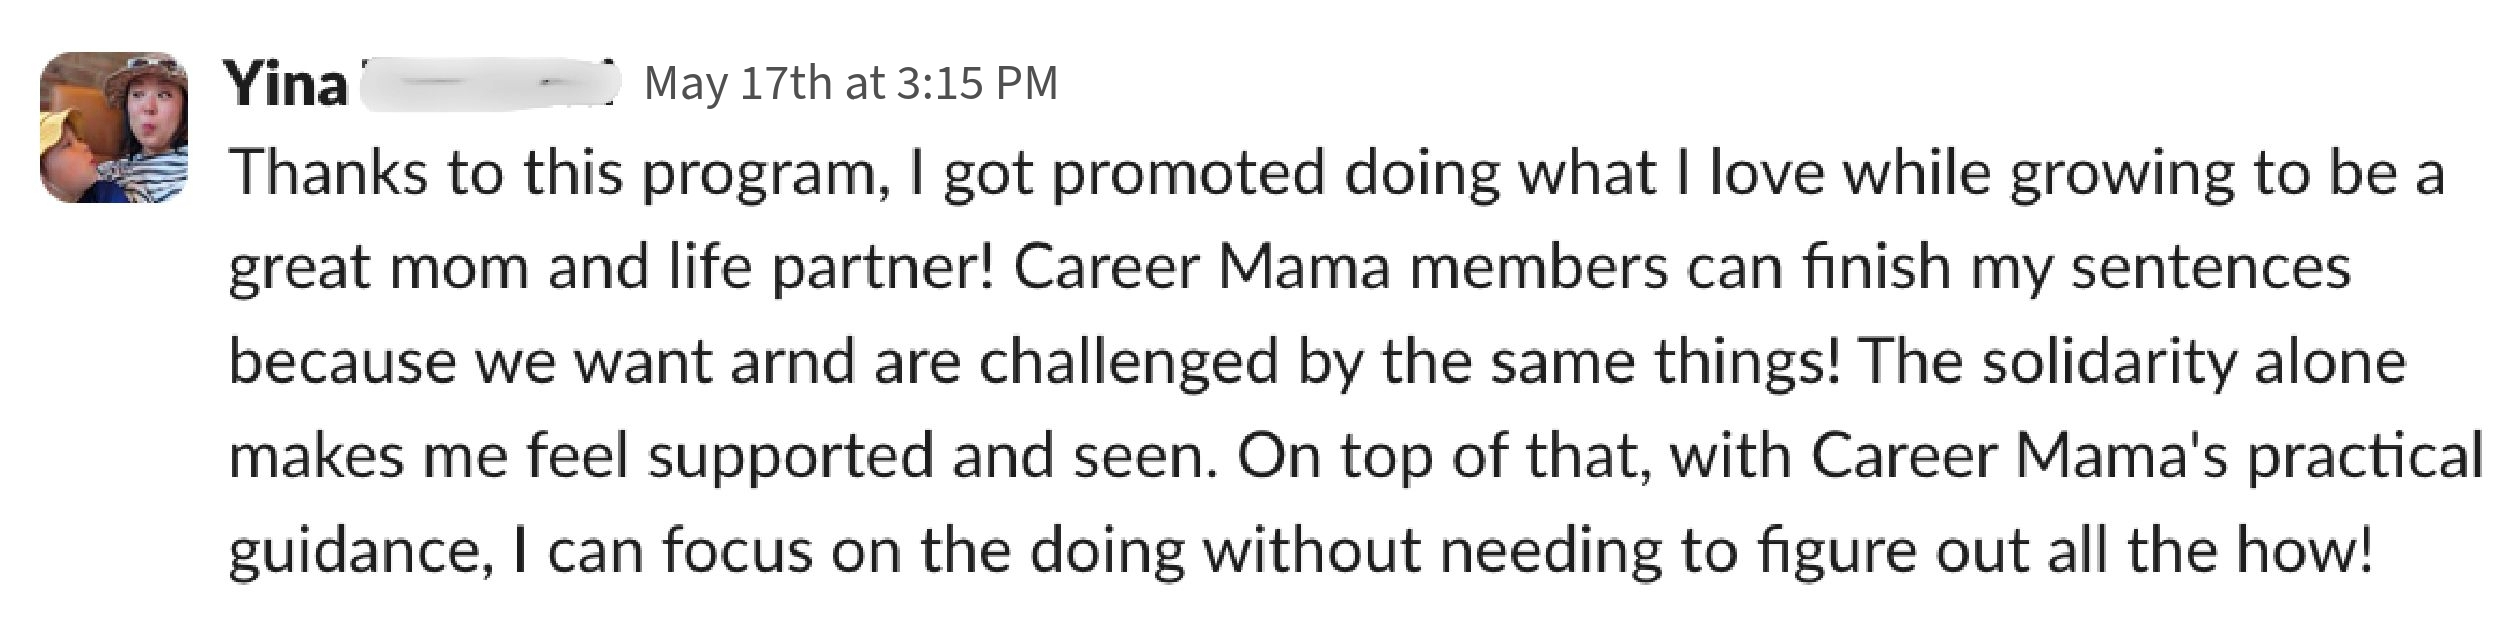Click the word "challenged" in the message
The image size is (2512, 624).
[1128, 362]
